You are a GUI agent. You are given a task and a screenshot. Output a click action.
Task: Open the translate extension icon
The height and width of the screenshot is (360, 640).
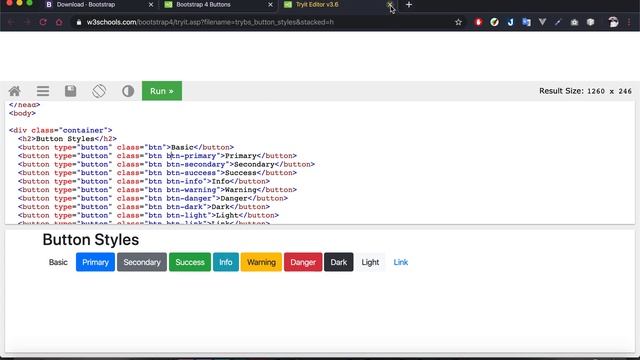pyautogui.click(x=527, y=22)
